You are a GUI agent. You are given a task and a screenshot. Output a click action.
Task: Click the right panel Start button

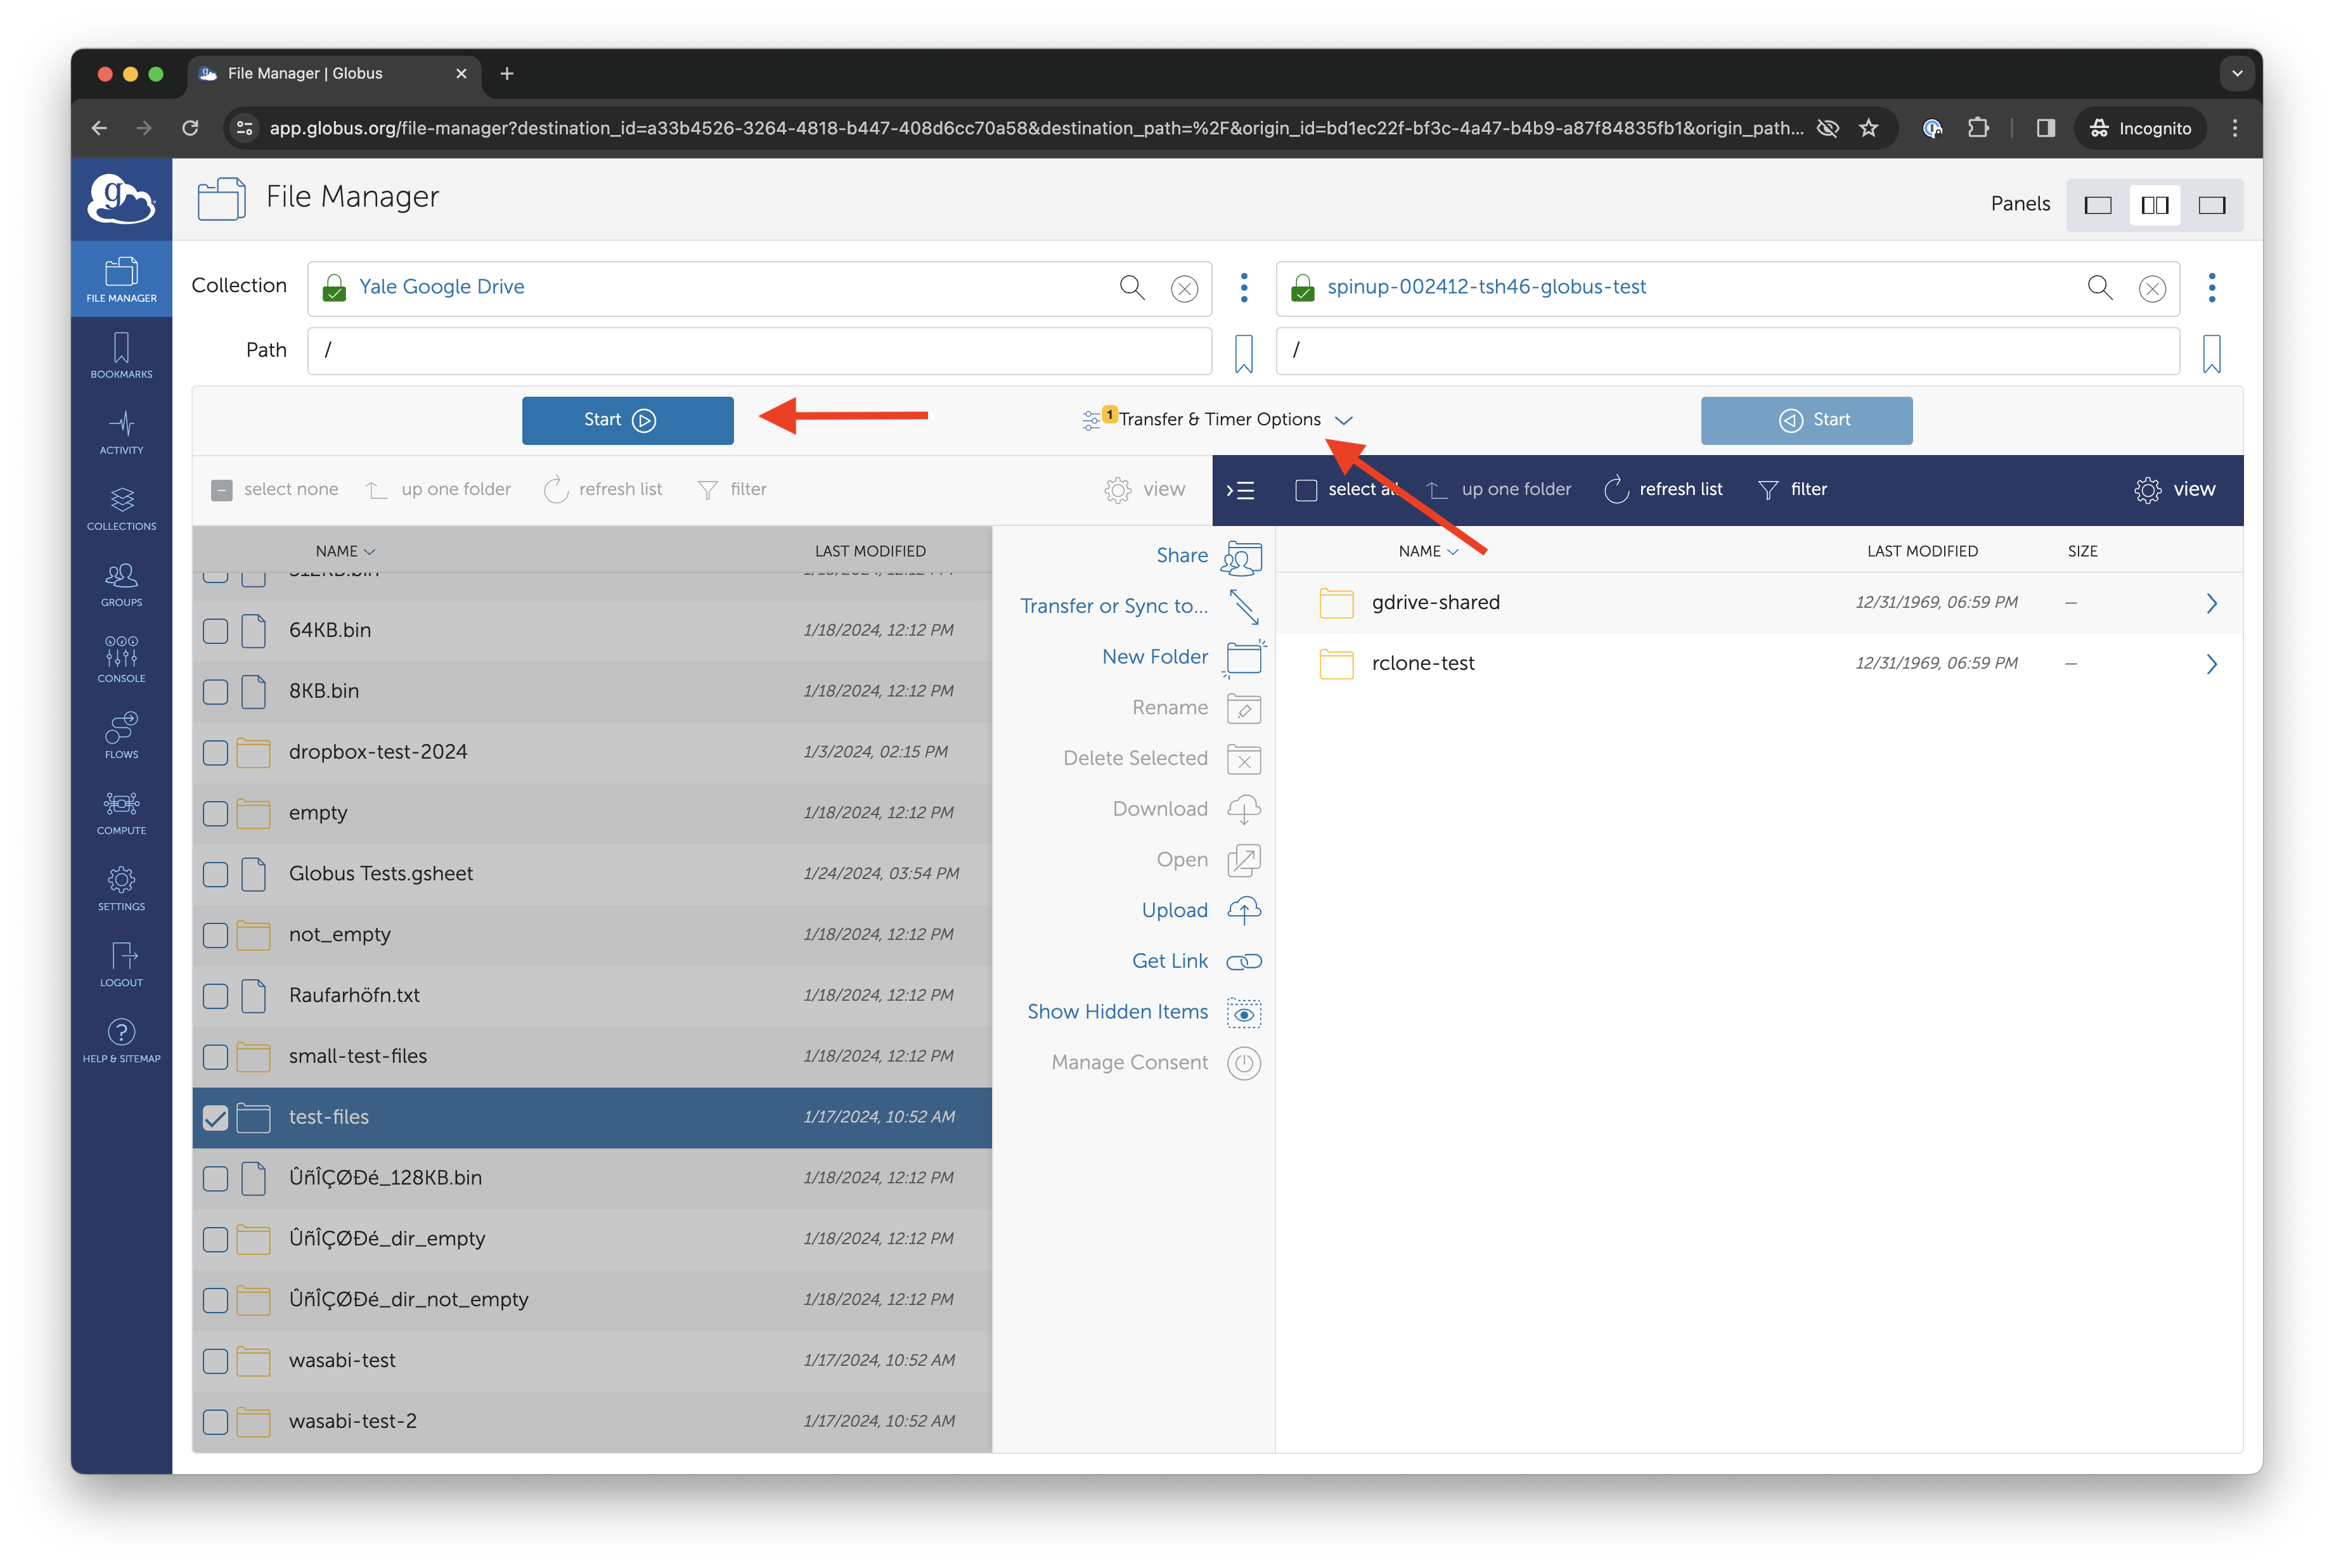pos(1806,420)
